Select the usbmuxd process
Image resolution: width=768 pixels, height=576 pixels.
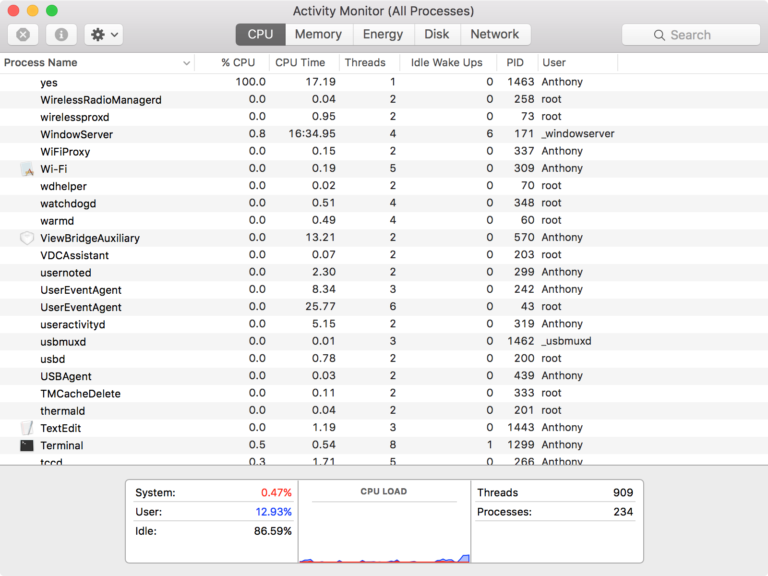tap(384, 342)
